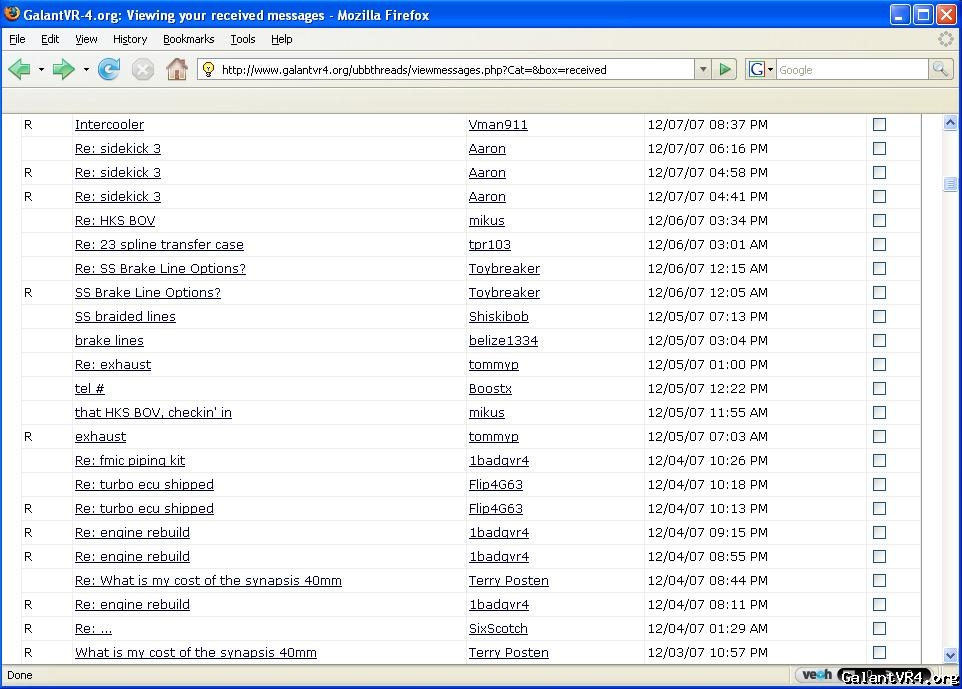Open the Bookmarks menu
Screen dimensions: 962x689
188,39
